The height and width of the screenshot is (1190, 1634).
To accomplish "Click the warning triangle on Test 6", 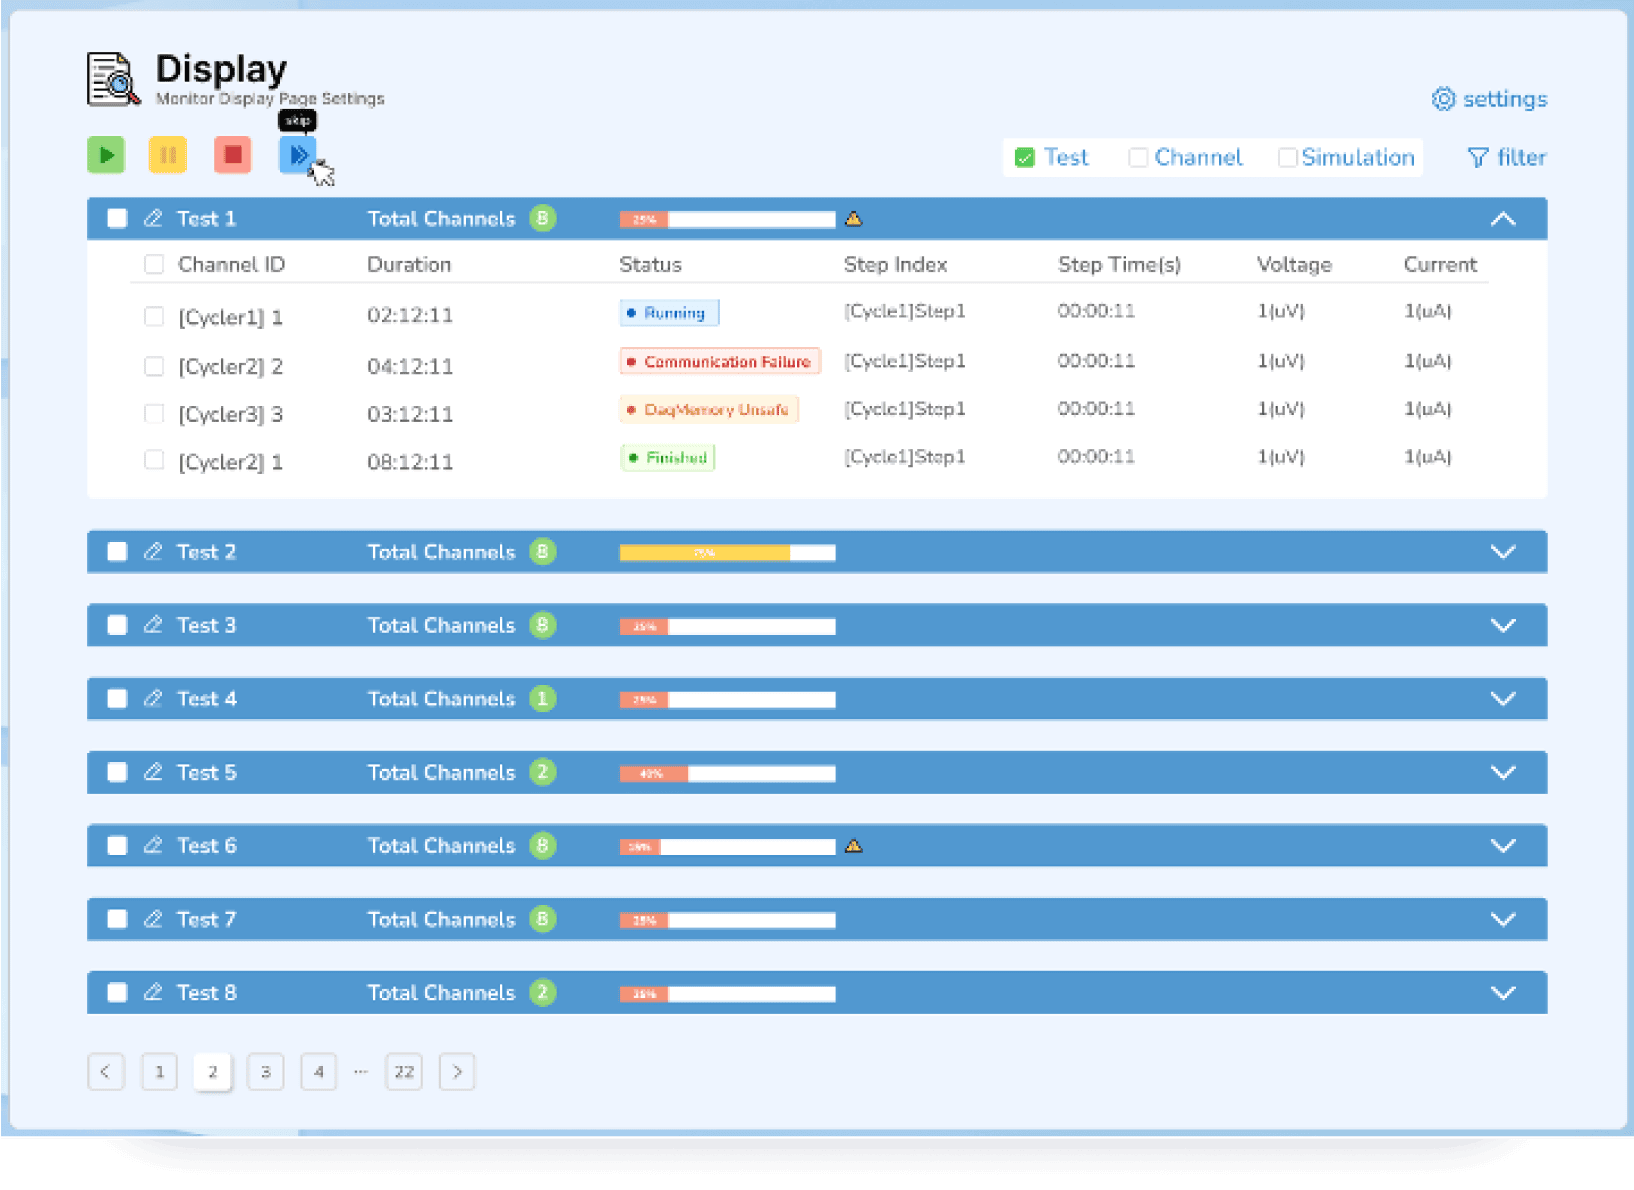I will pos(853,846).
